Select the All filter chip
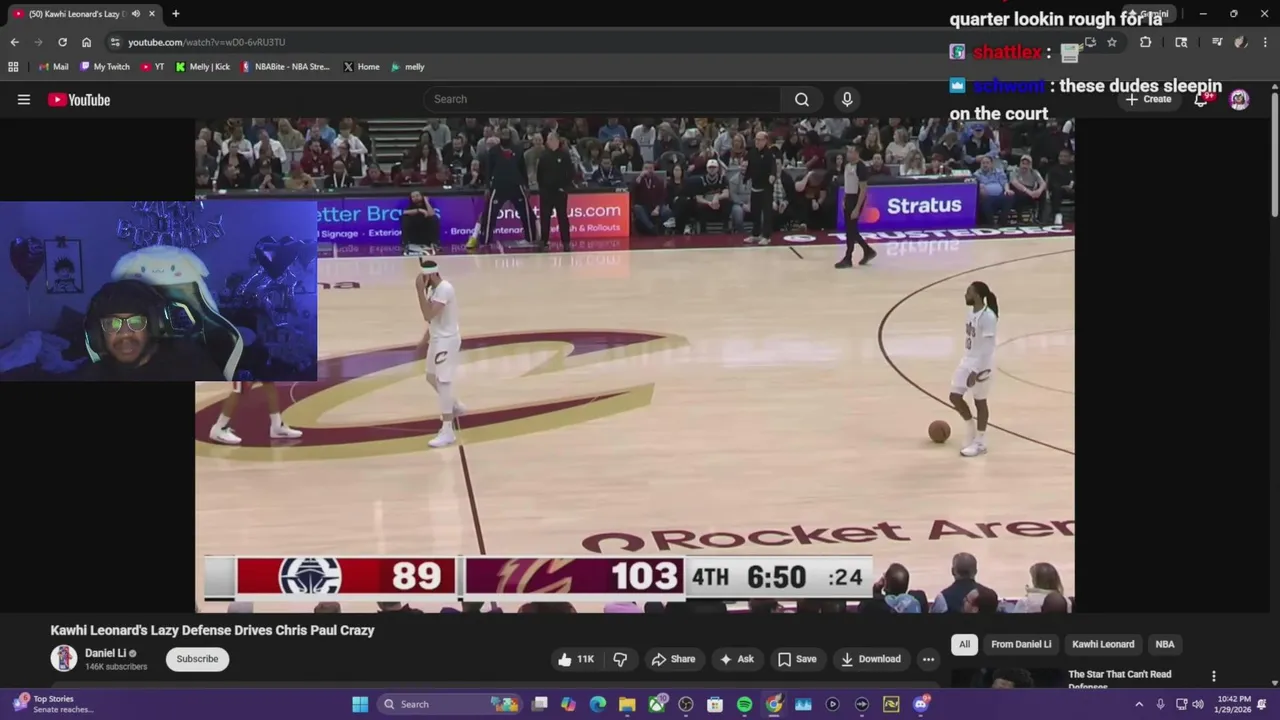This screenshot has width=1280, height=720. click(964, 644)
